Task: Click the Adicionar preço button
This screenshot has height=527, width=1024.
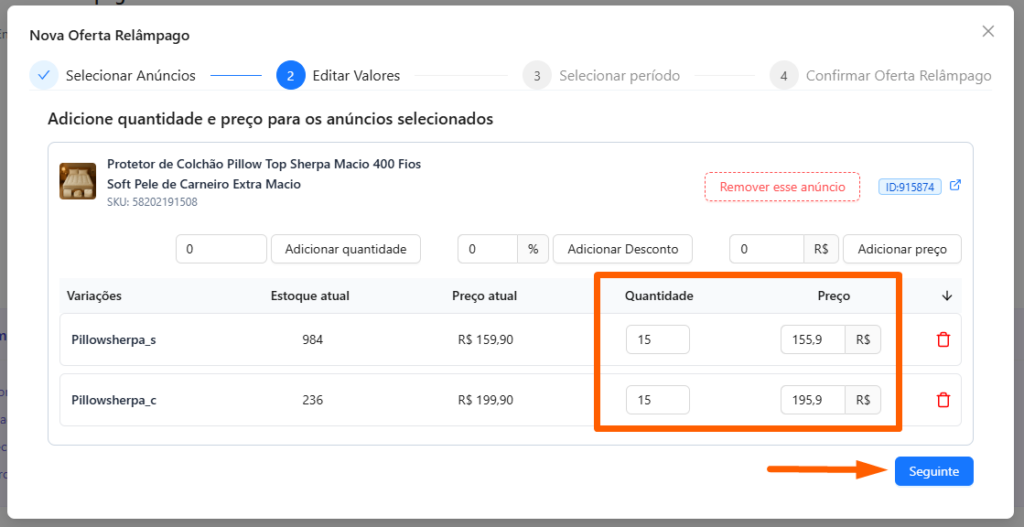Action: coord(901,249)
